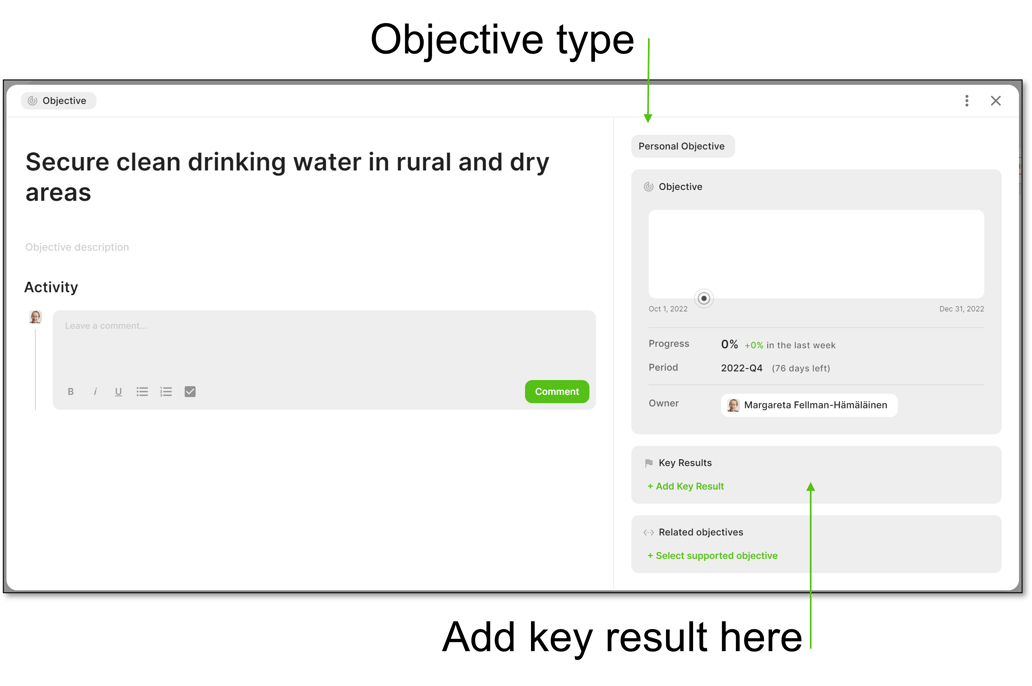The image size is (1032, 686).
Task: Apply underline formatting in comment editor
Action: (118, 392)
